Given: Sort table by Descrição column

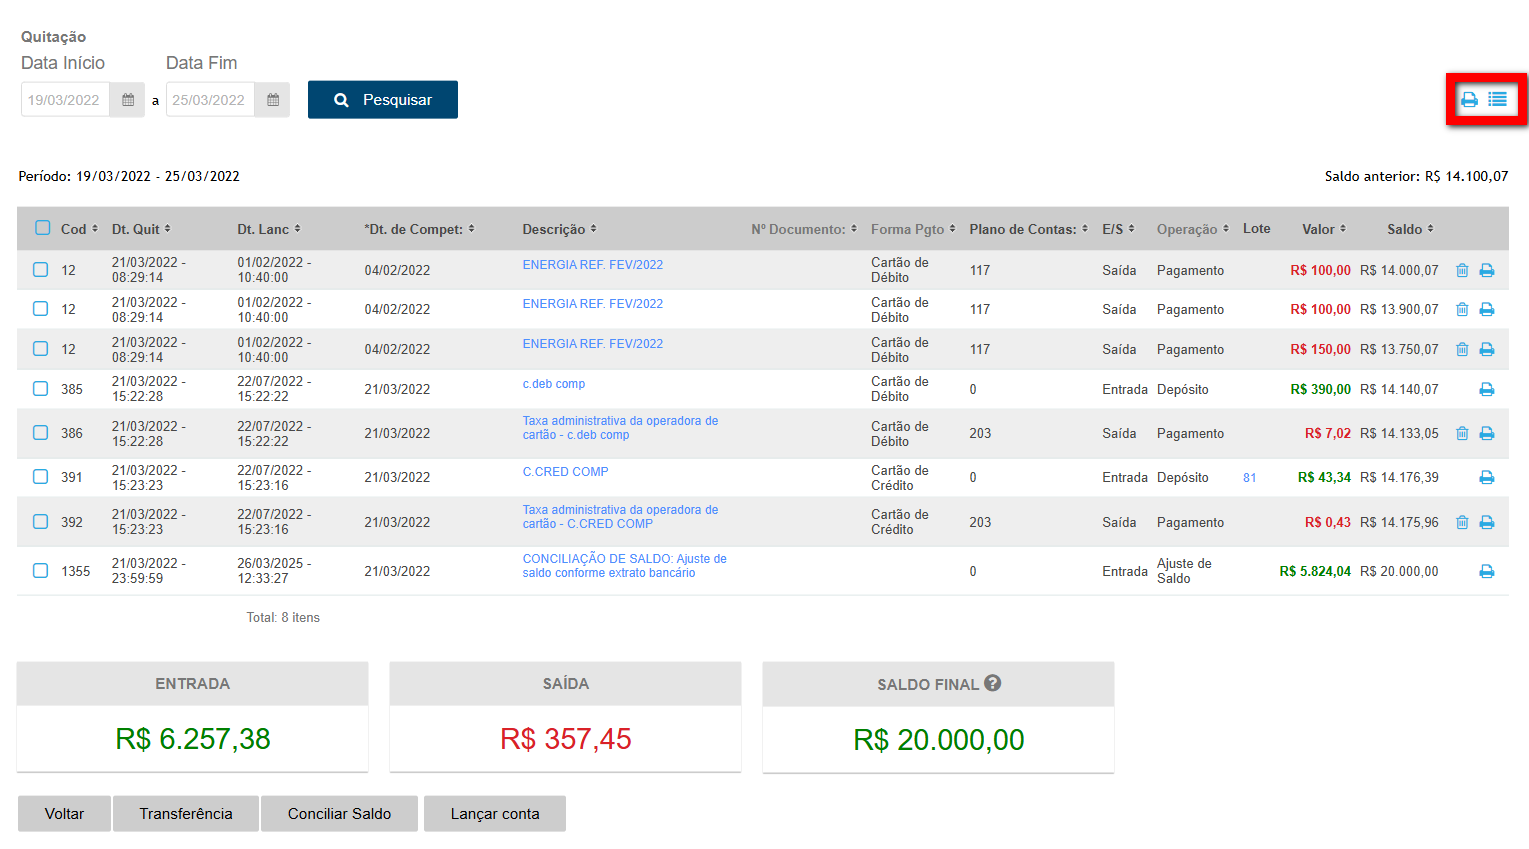Looking at the screenshot, I should click(558, 229).
